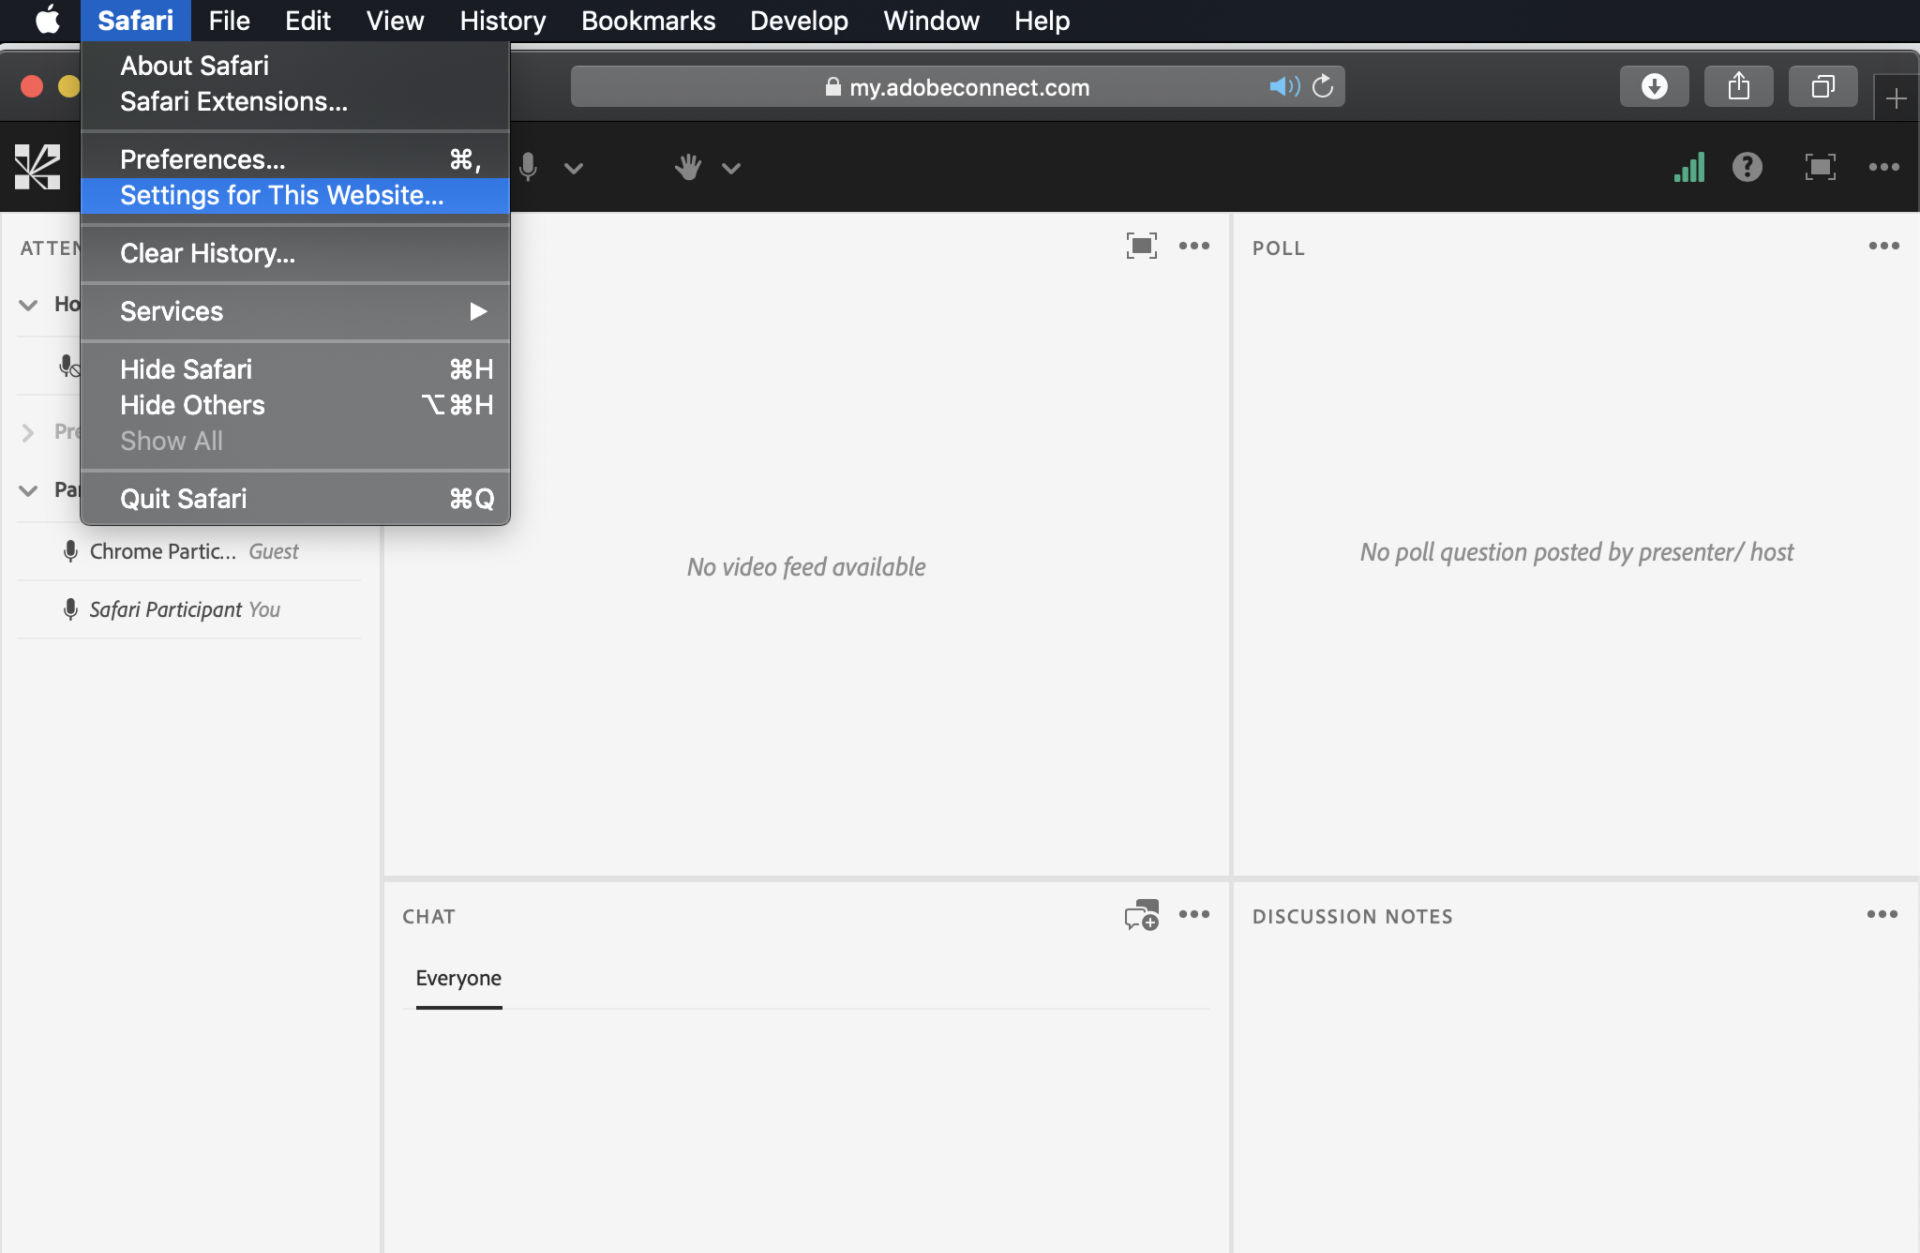Expand the Presenters section chevron
The image size is (1920, 1253).
click(x=29, y=431)
